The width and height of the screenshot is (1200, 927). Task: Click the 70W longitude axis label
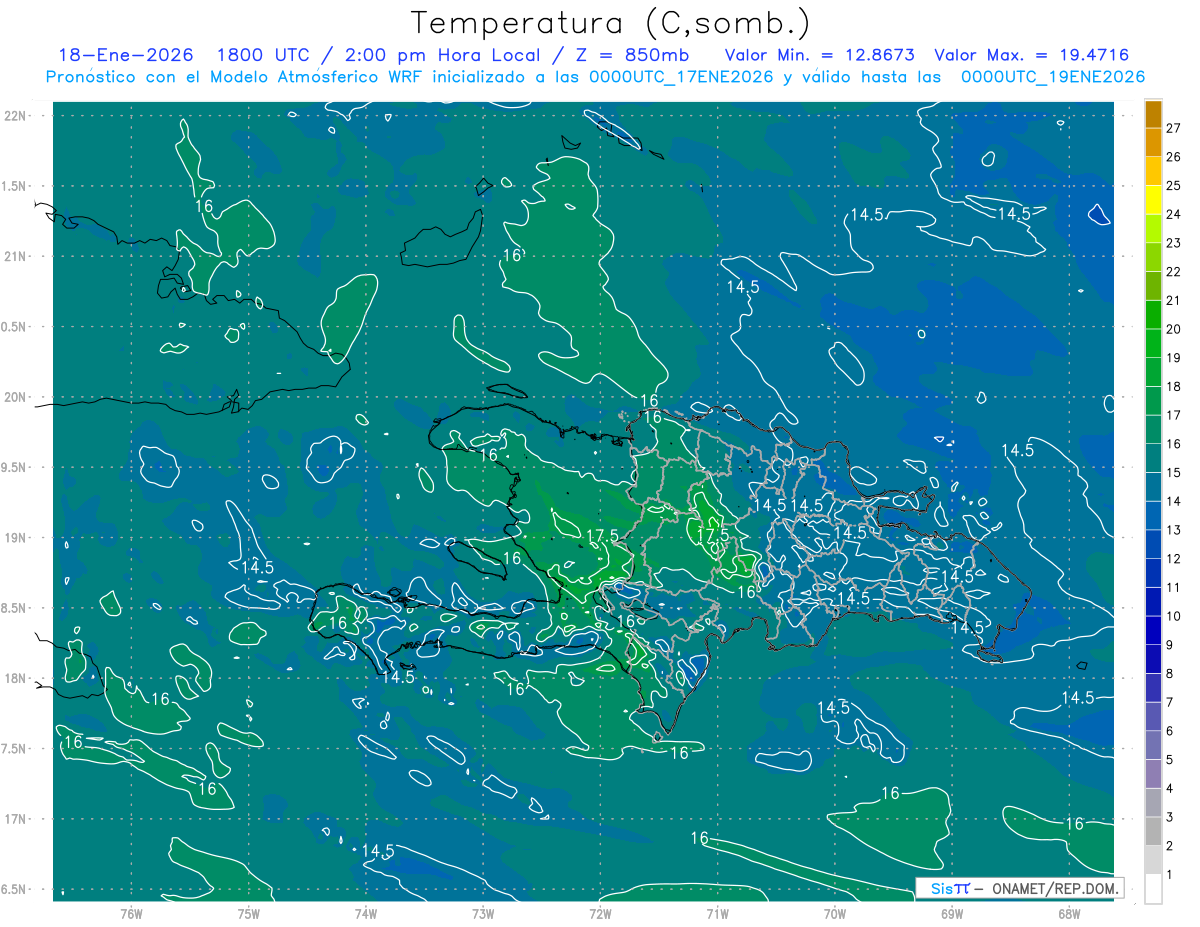[835, 914]
